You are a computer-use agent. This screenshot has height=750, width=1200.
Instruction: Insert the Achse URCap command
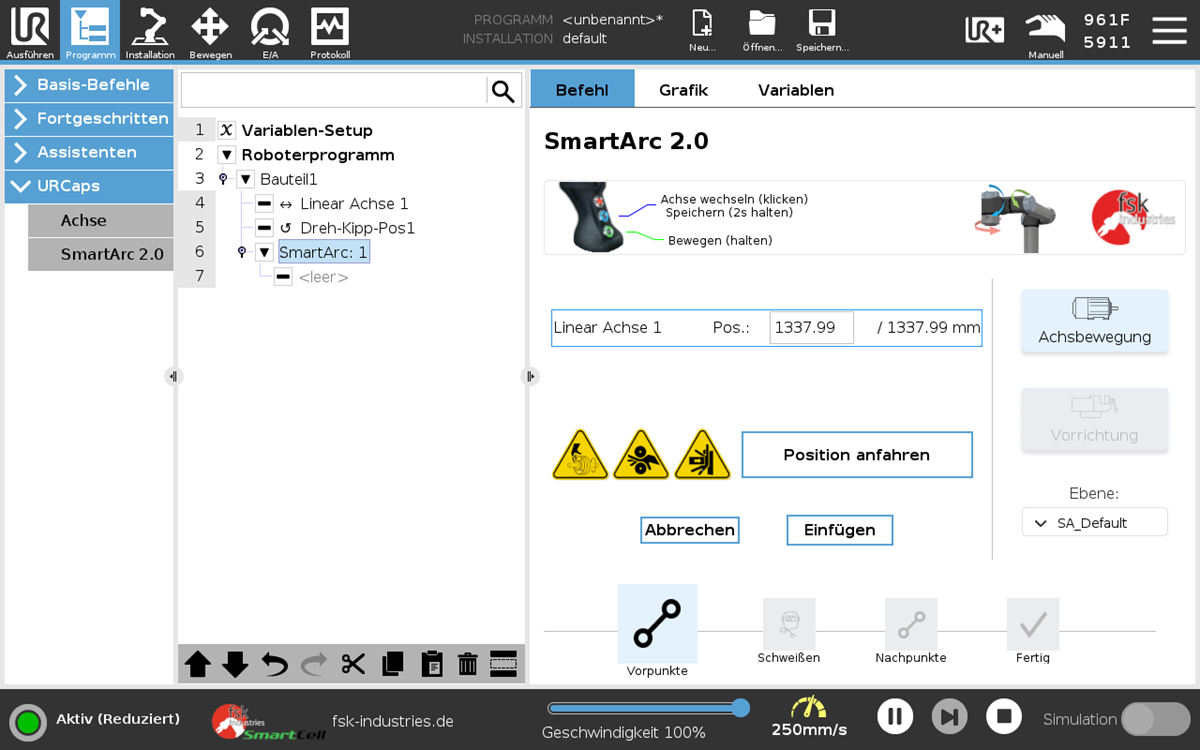pyautogui.click(x=100, y=221)
